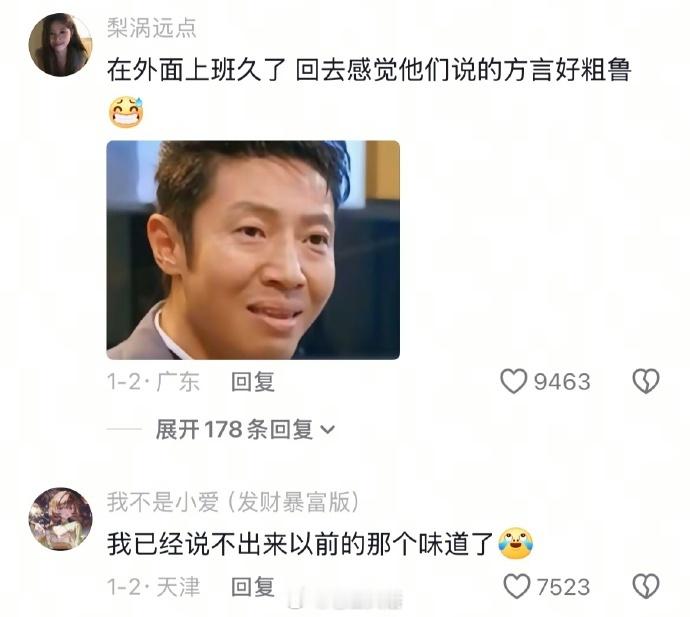Tap the 1-2·广东 date location label
690x617 pixels.
point(154,382)
